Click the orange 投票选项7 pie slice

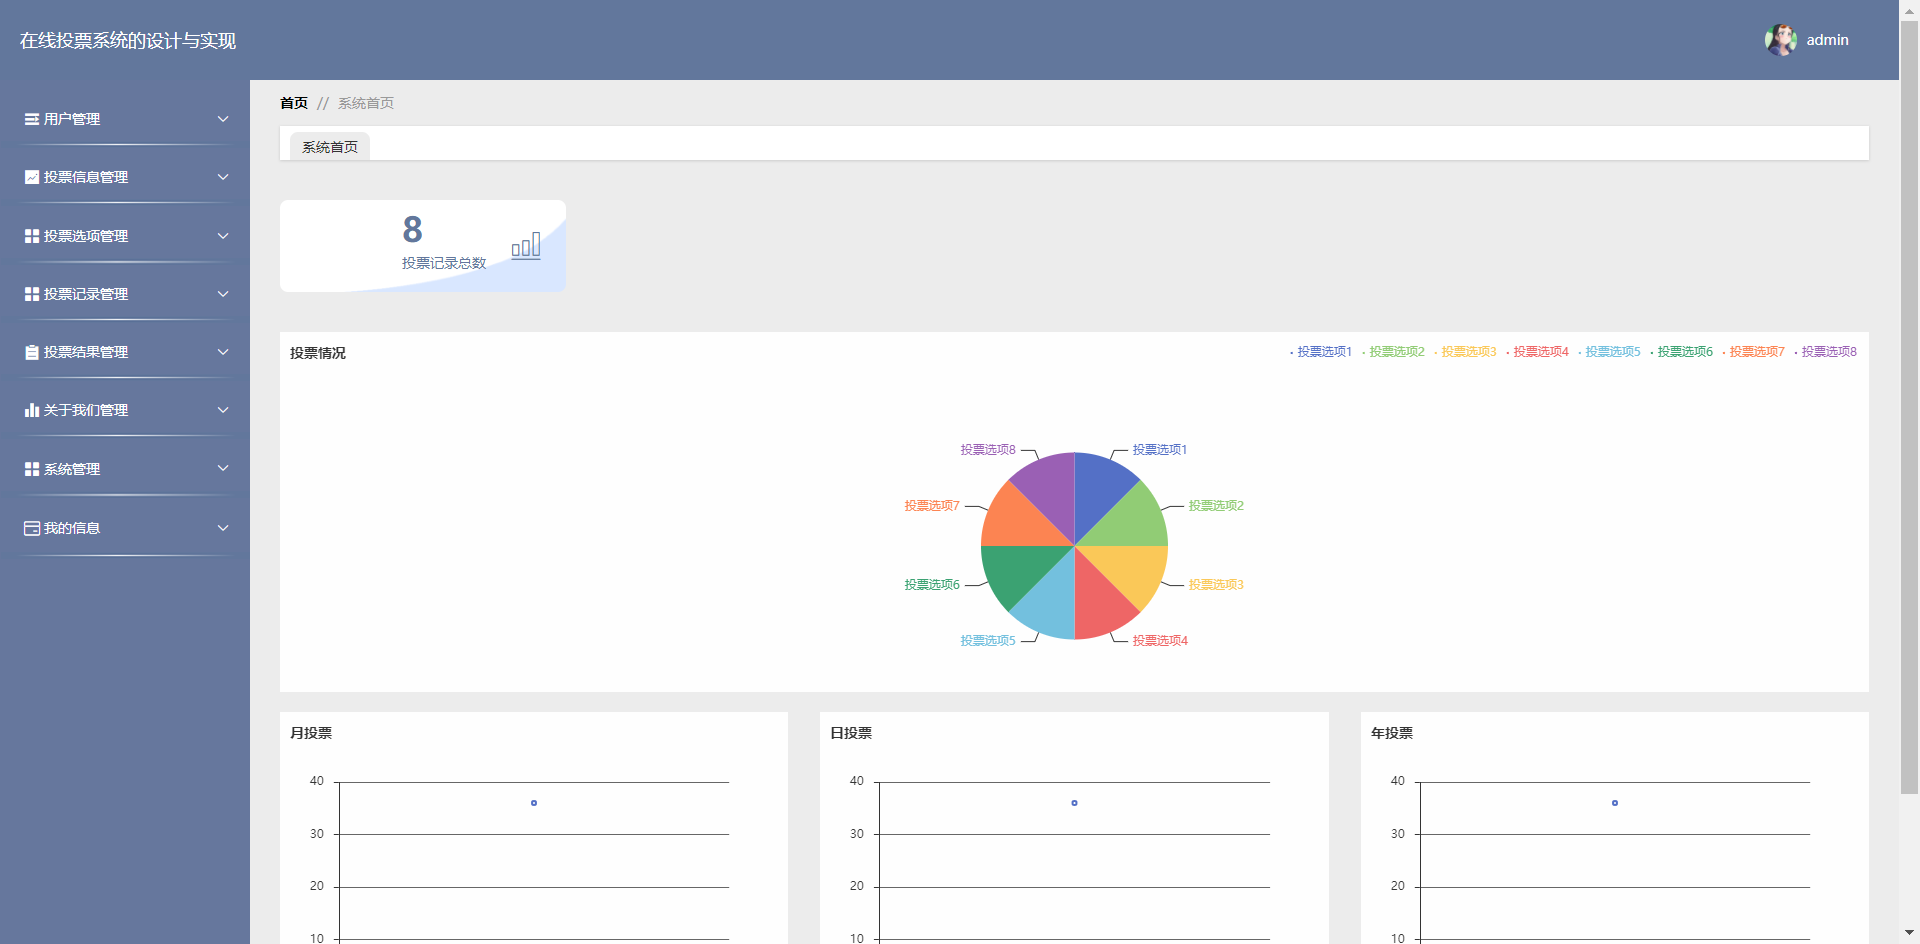coord(1017,522)
